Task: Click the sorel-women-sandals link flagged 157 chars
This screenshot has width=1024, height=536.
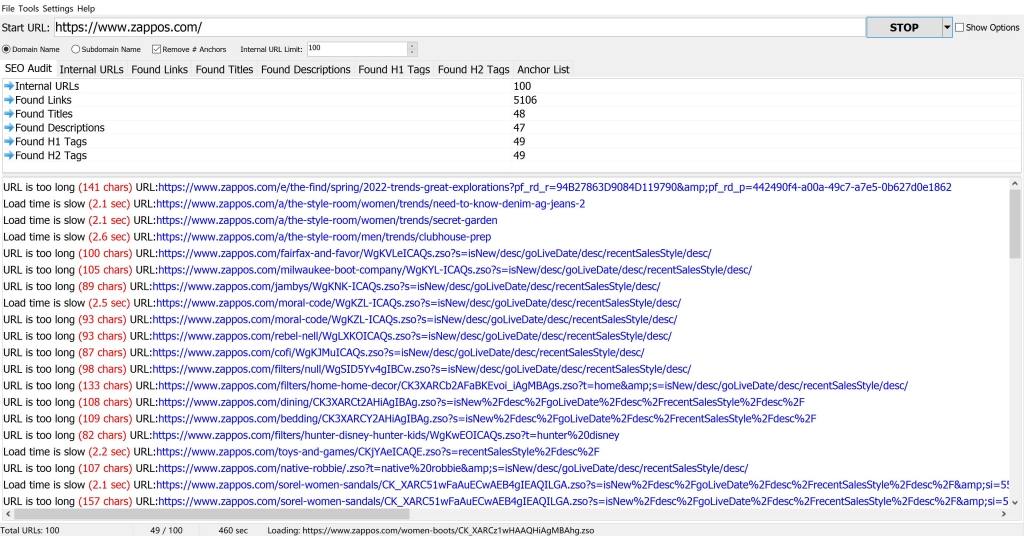Action: pos(583,501)
